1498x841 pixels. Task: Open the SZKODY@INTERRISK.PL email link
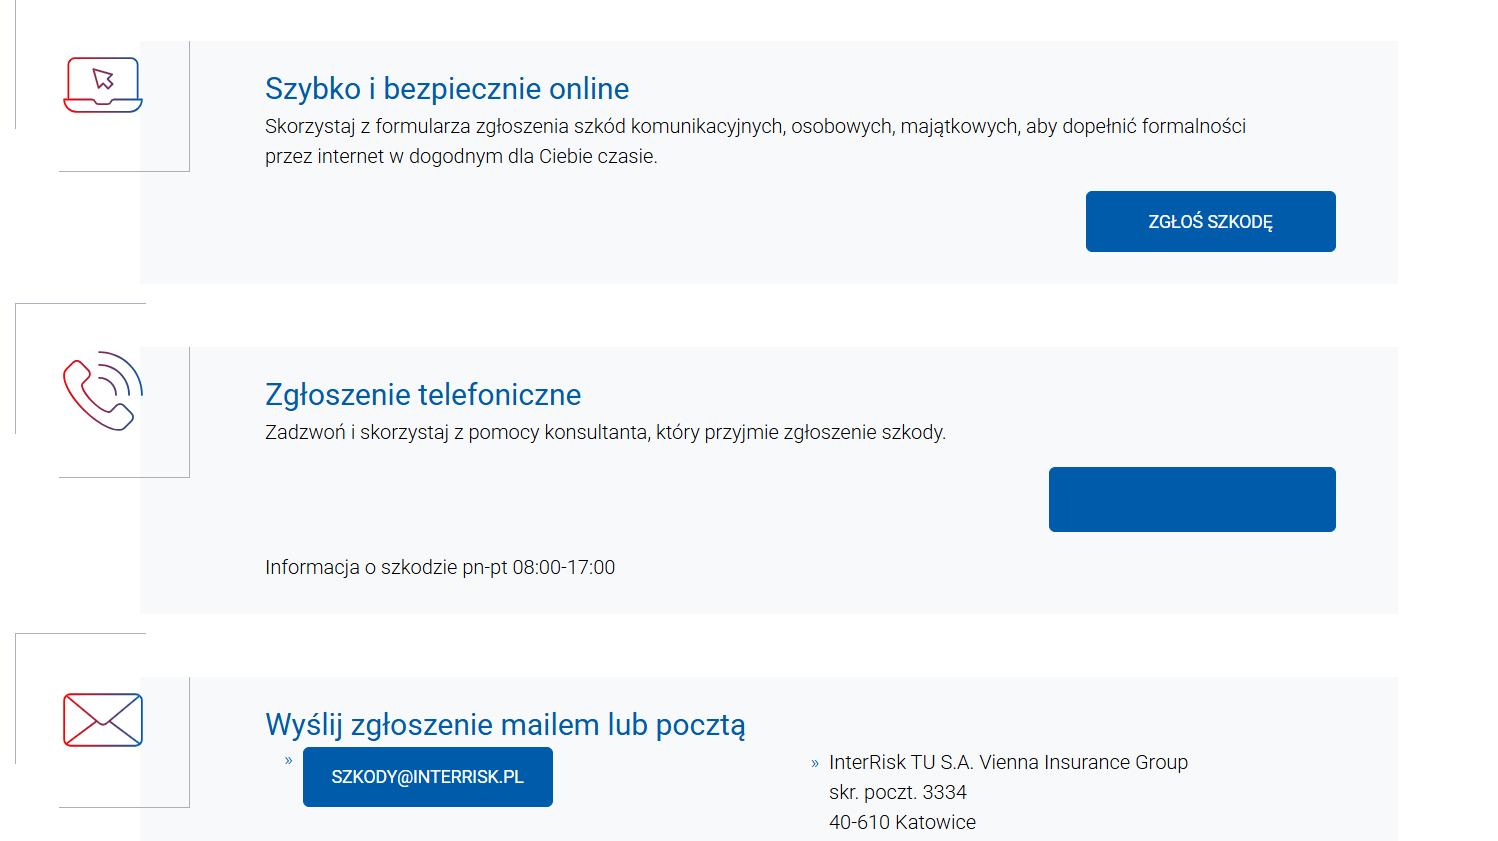(427, 776)
